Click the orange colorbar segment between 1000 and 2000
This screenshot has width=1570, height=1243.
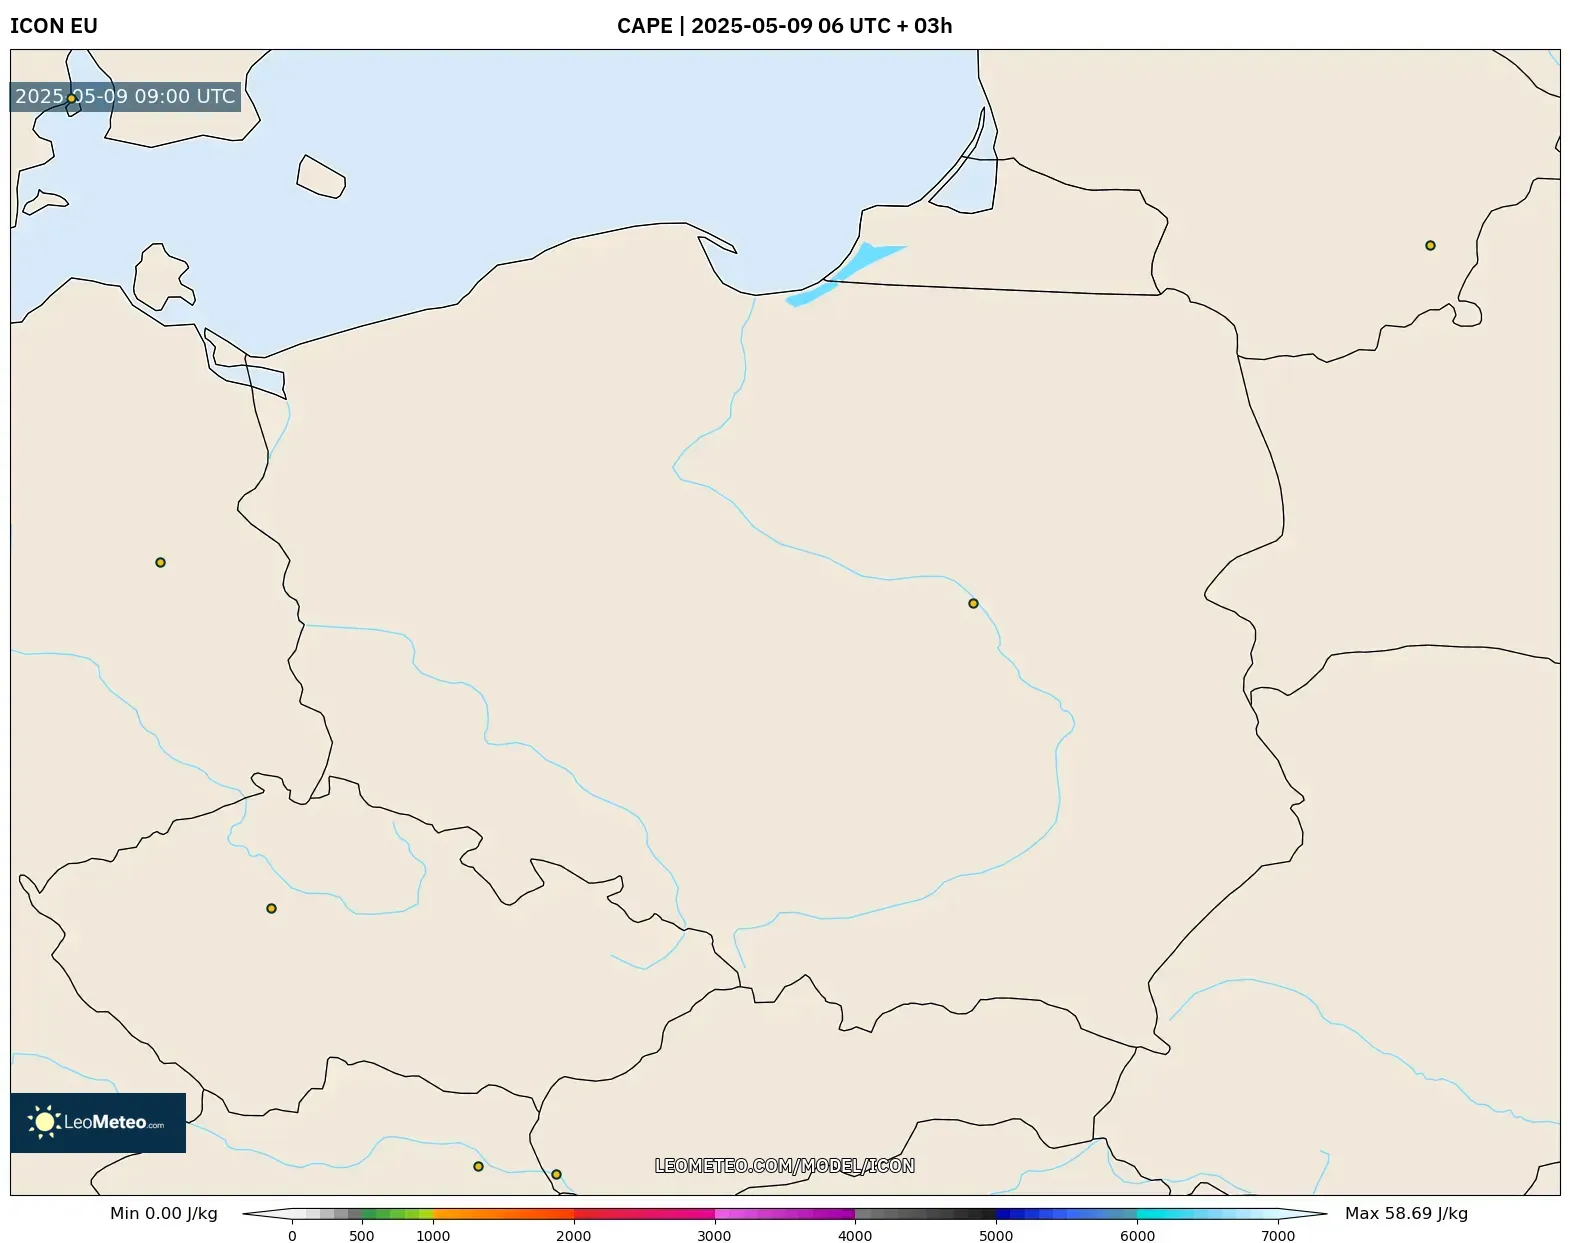tap(503, 1214)
